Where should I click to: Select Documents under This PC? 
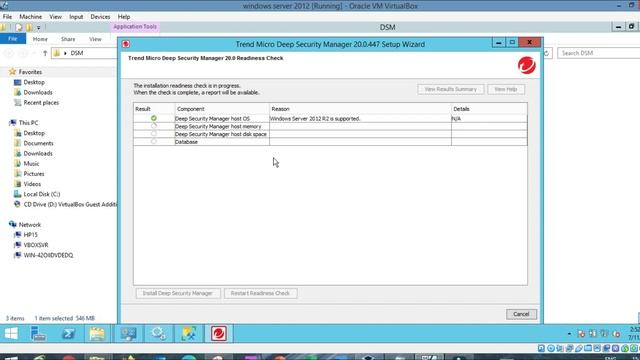(38, 143)
